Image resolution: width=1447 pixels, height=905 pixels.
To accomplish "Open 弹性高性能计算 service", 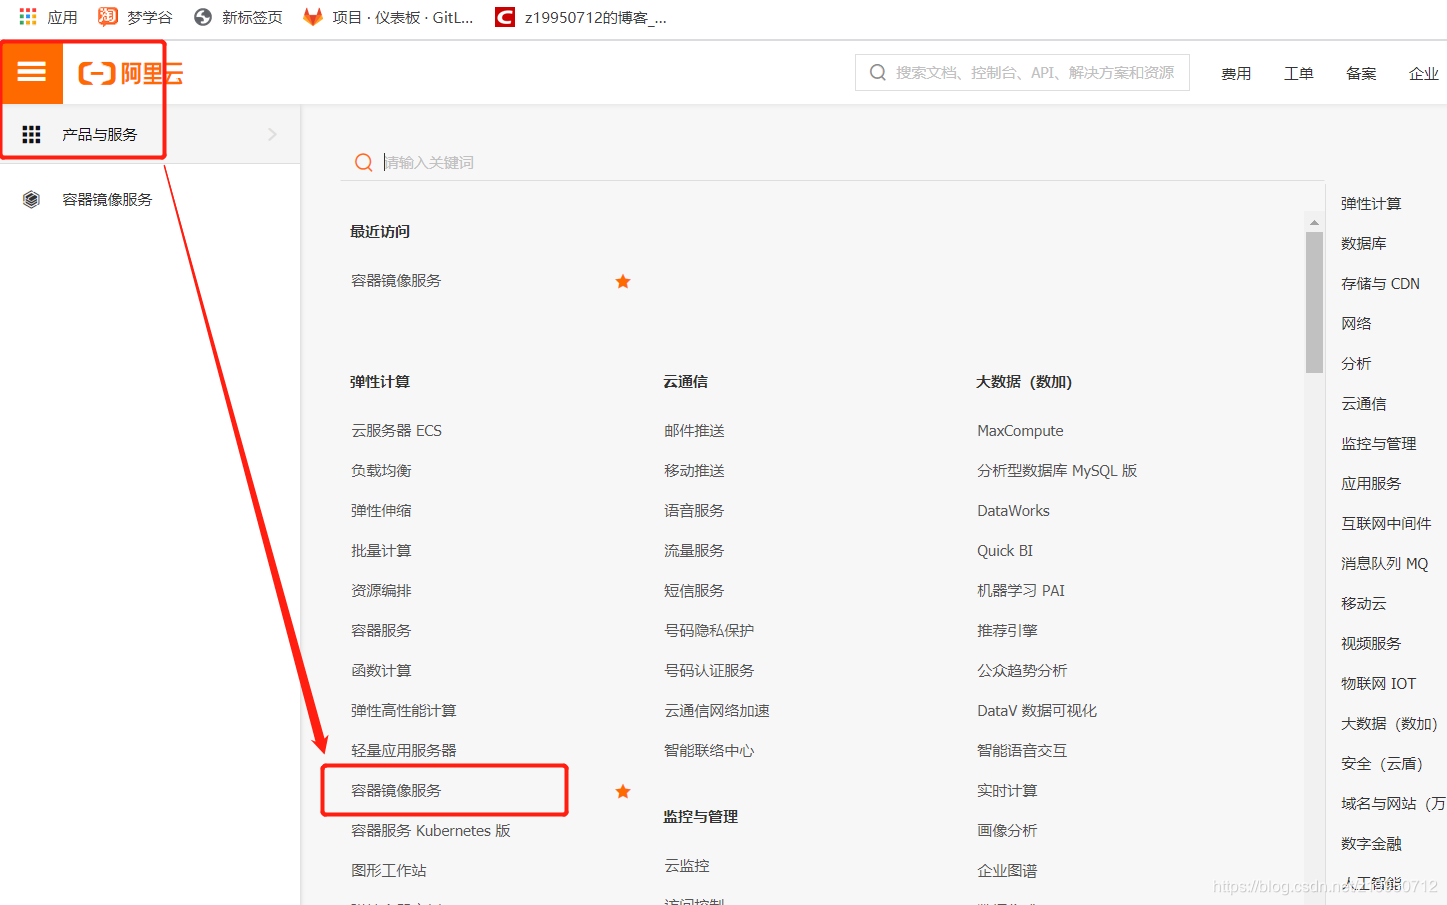I will (x=404, y=711).
